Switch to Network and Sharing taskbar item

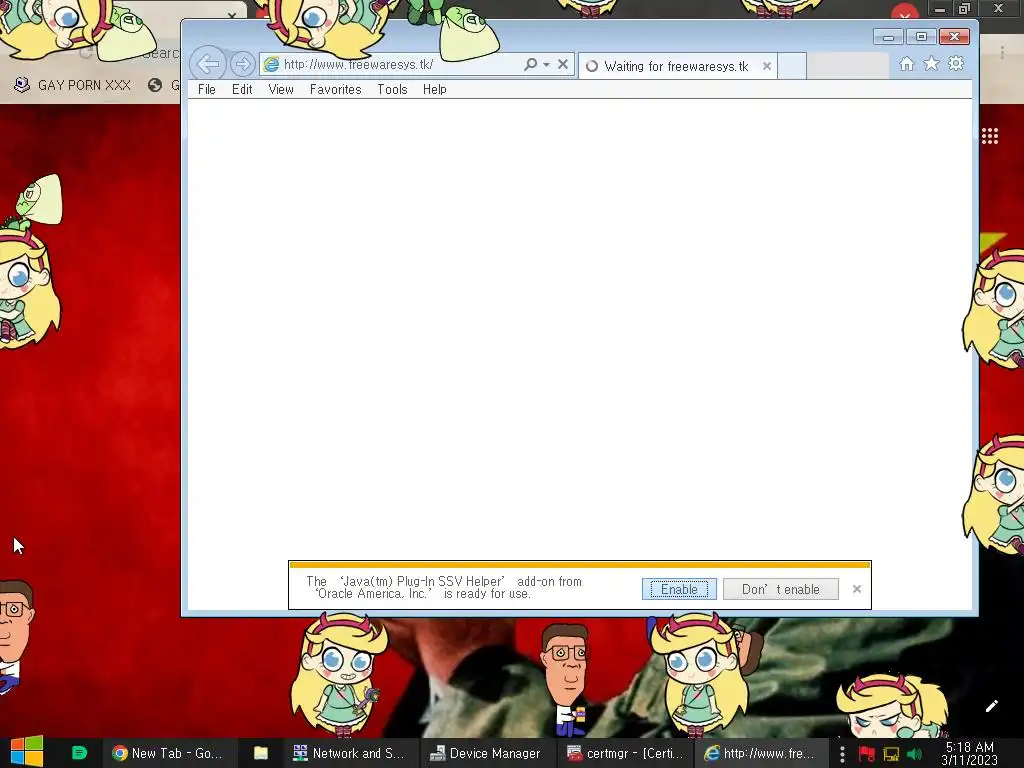click(349, 753)
